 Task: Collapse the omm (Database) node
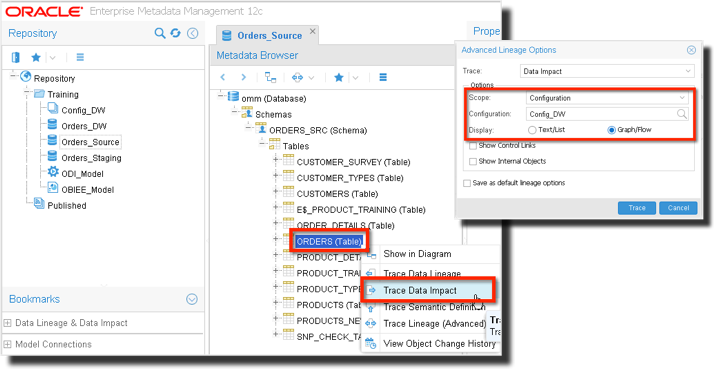click(220, 96)
